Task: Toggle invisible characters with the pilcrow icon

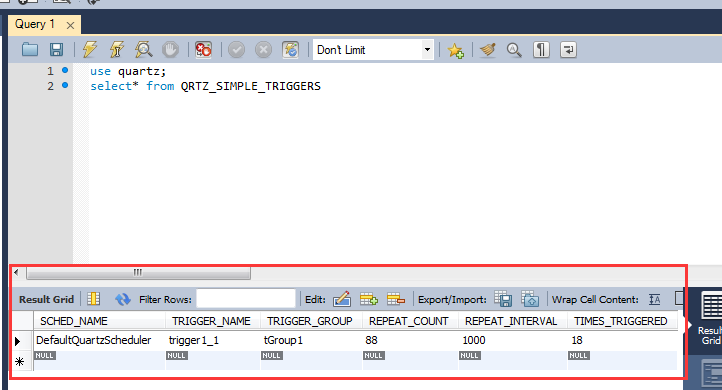Action: pos(541,49)
